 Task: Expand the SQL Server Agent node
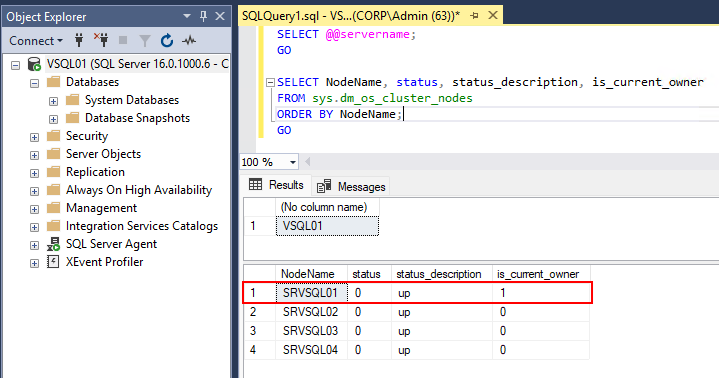click(x=34, y=245)
